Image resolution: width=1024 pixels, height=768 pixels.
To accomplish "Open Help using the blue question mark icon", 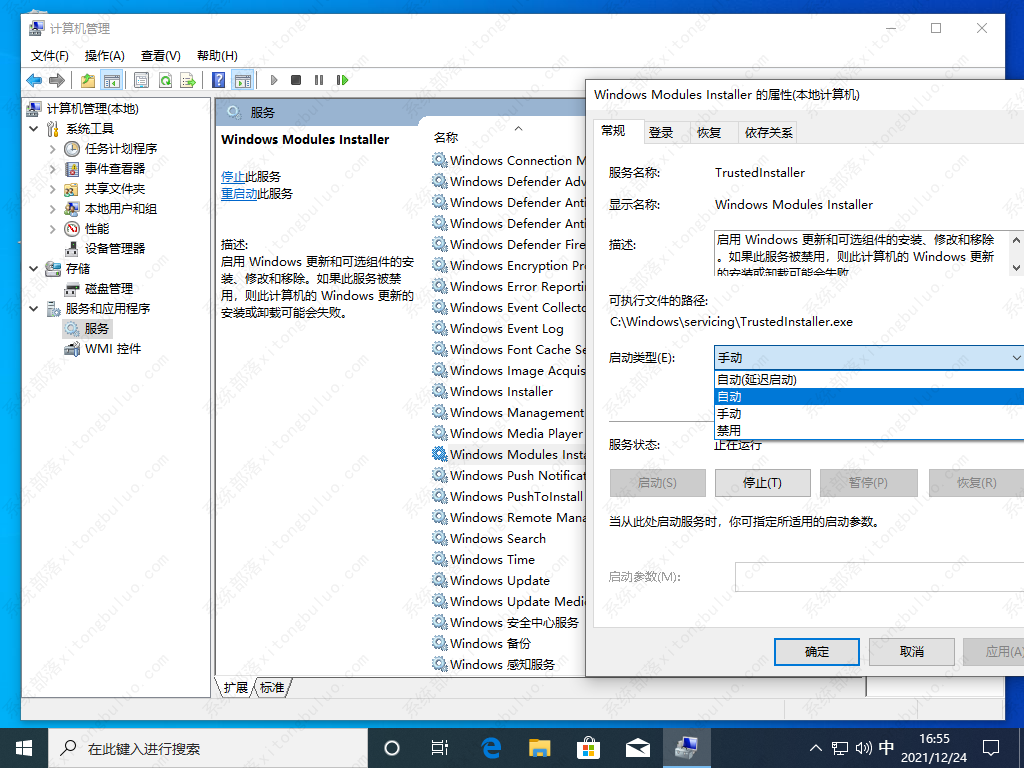I will (x=218, y=80).
